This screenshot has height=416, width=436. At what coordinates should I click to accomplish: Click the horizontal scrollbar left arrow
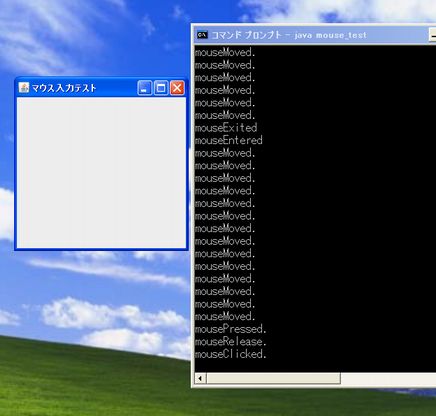coord(200,378)
